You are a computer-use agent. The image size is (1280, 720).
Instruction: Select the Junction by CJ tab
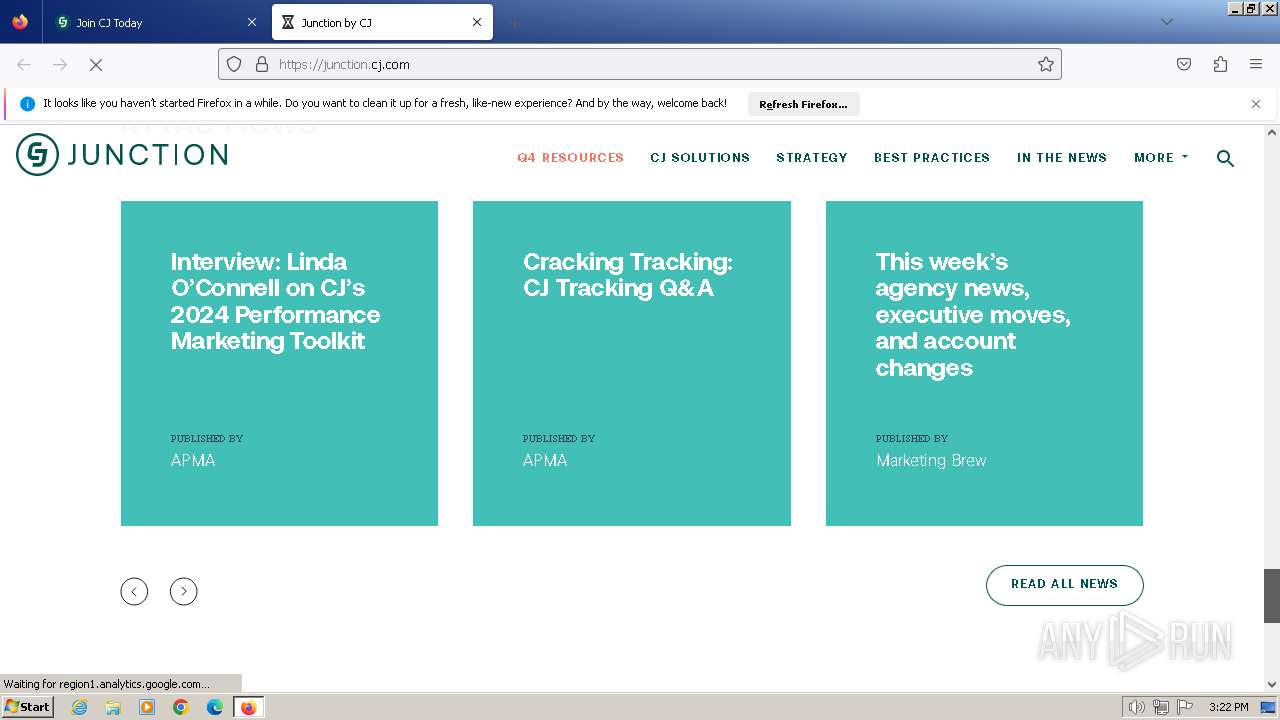[382, 22]
